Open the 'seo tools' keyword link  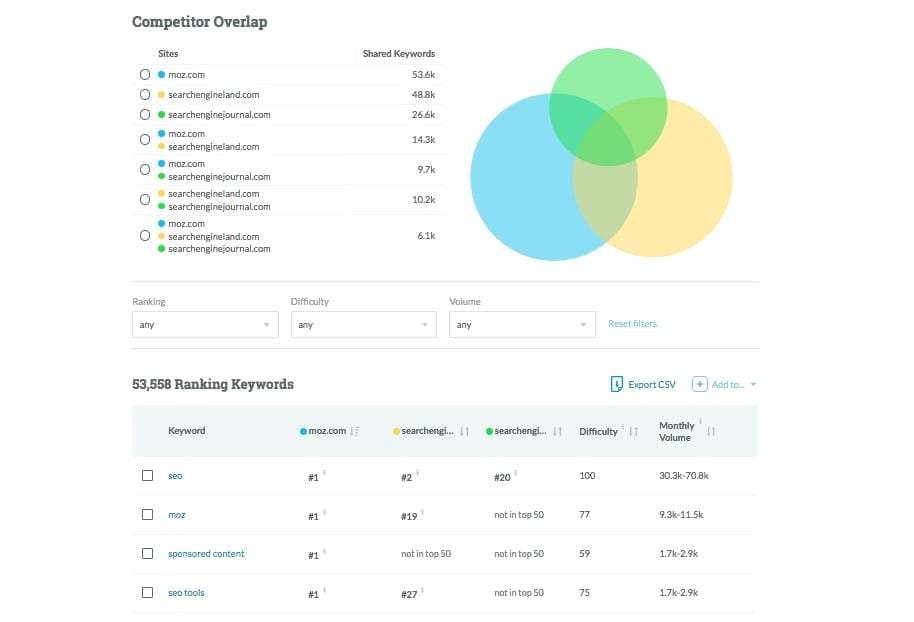point(186,593)
